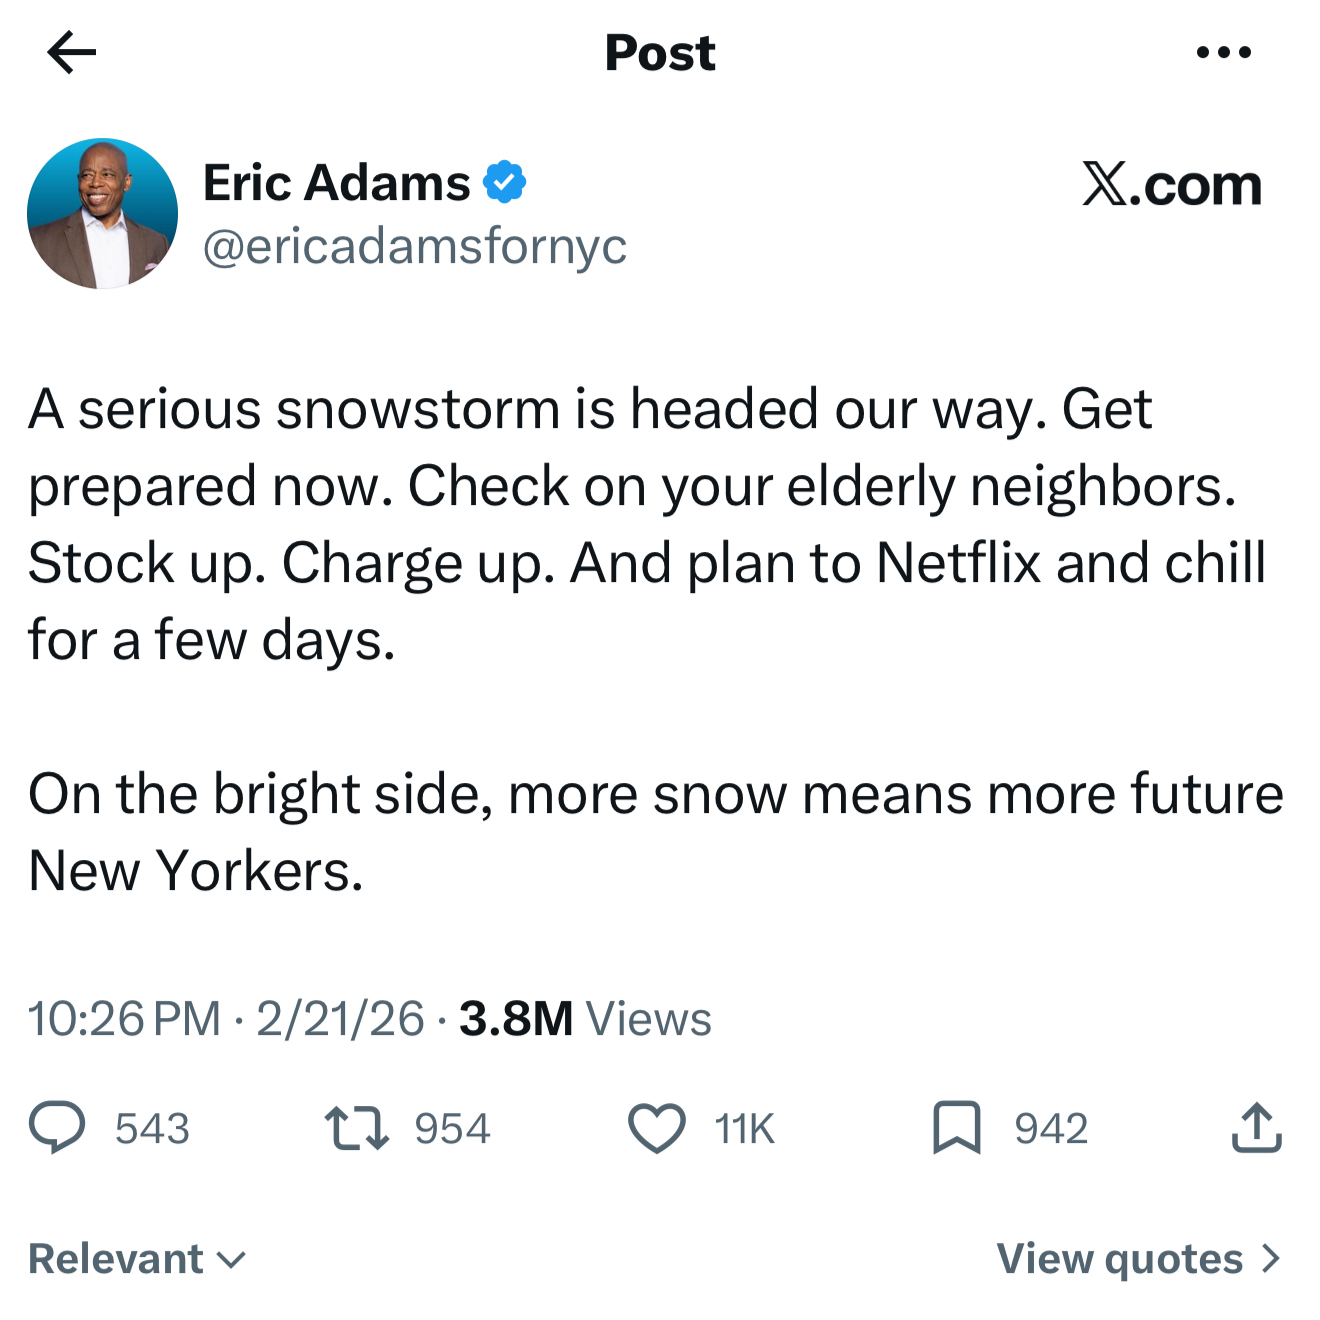Open View quotes link
The width and height of the screenshot is (1320, 1320).
[1120, 1258]
